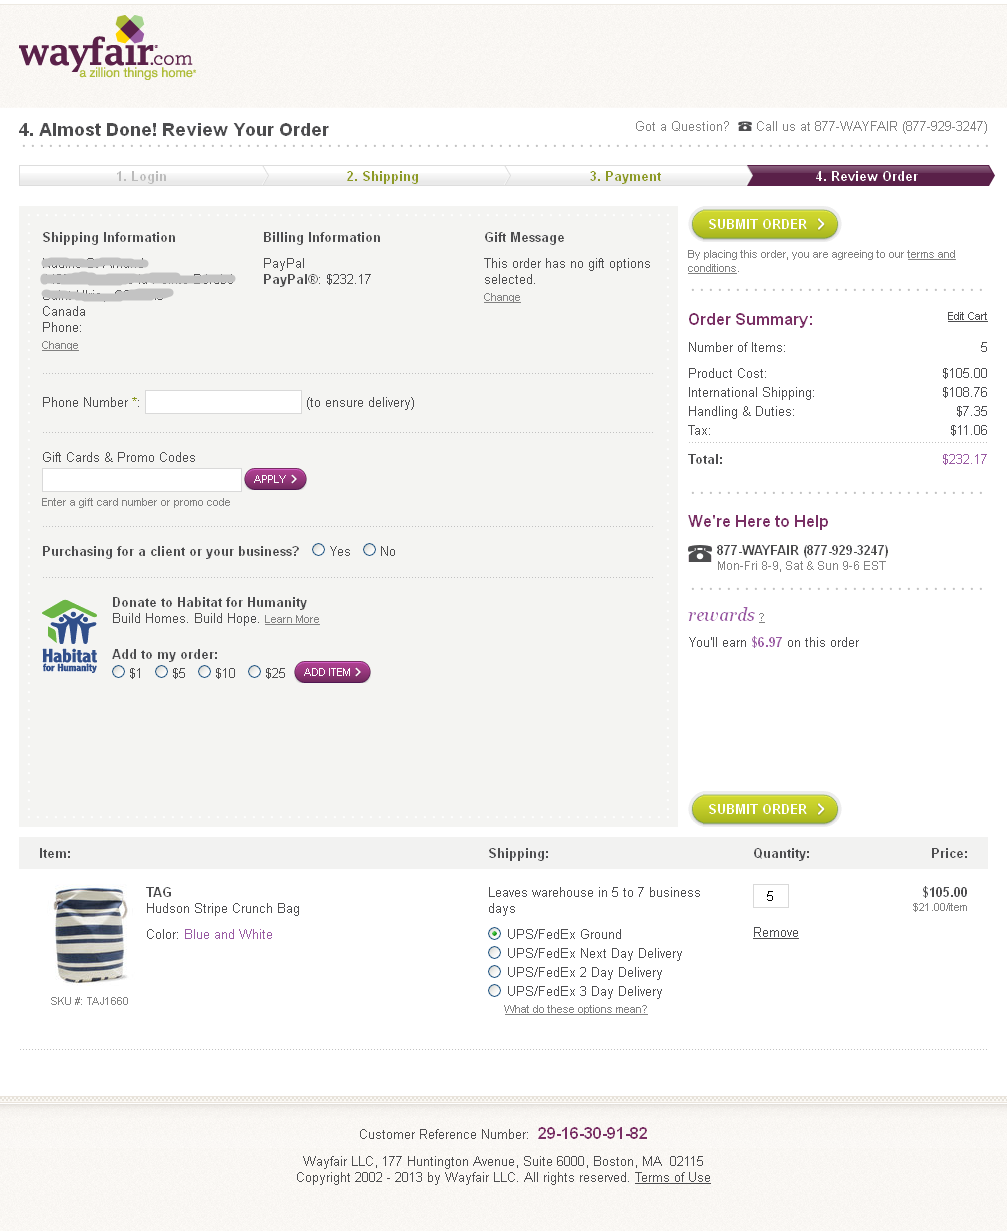Click the customer reference number 29-16-30-91-82
Screen dimensions: 1007x1231
pos(592,1134)
